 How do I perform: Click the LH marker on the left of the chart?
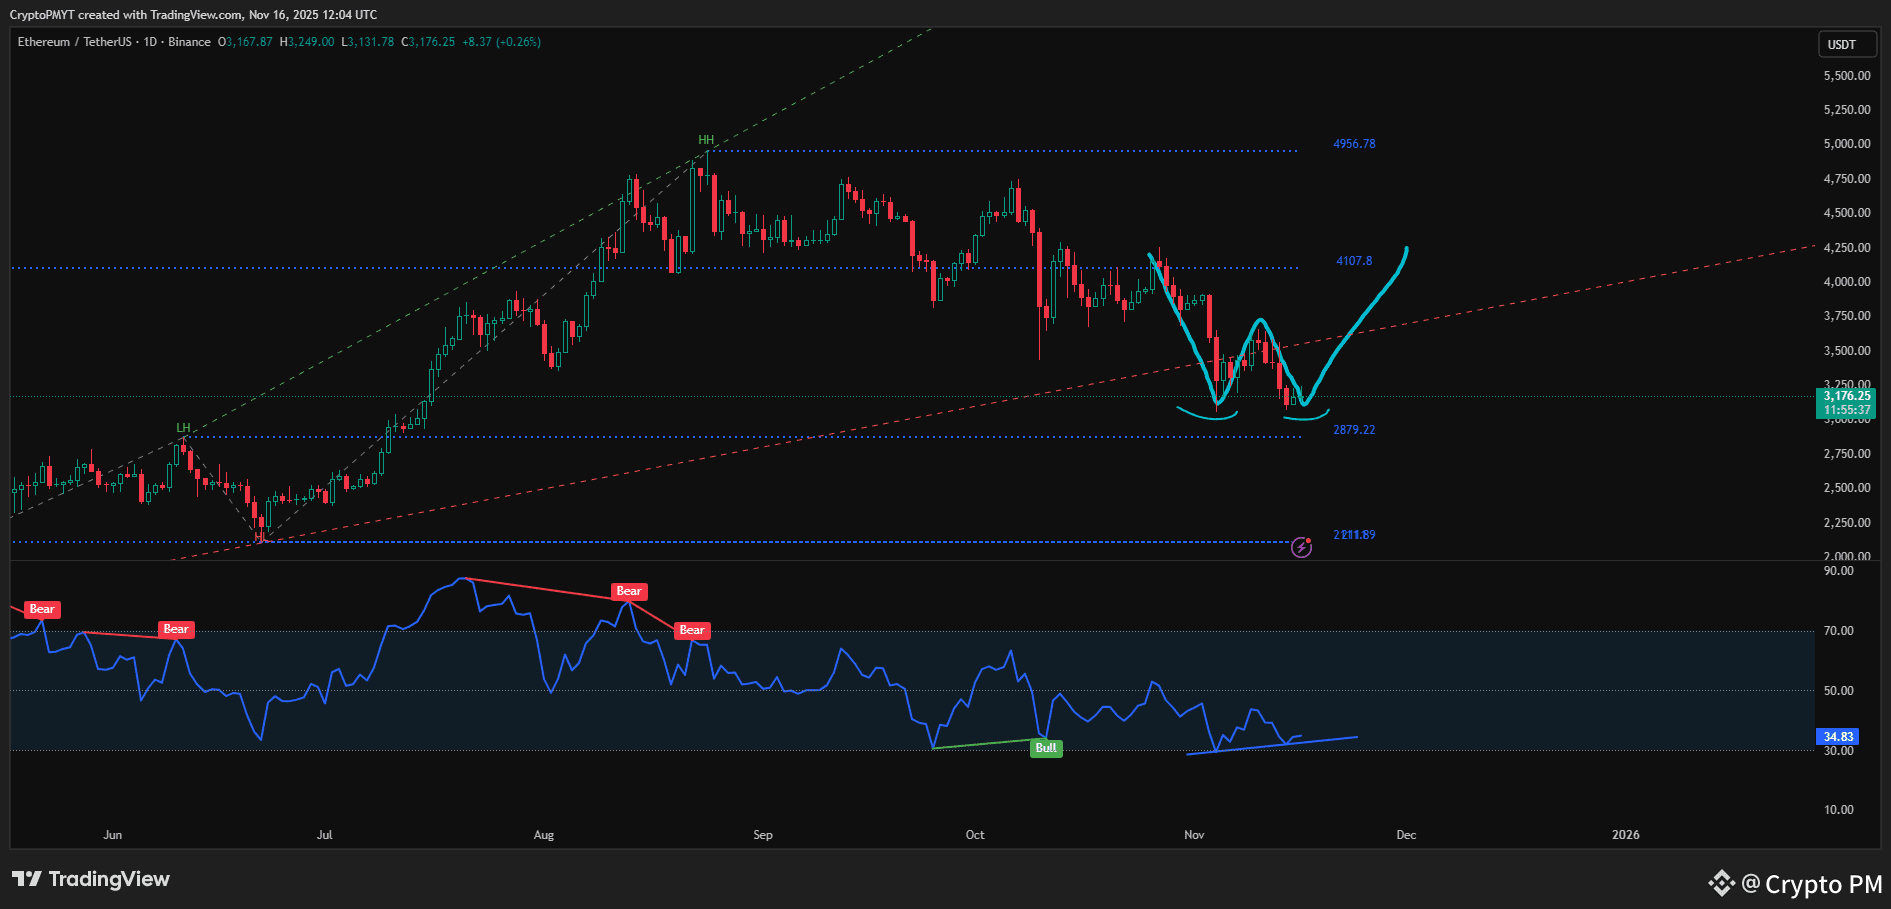point(182,428)
